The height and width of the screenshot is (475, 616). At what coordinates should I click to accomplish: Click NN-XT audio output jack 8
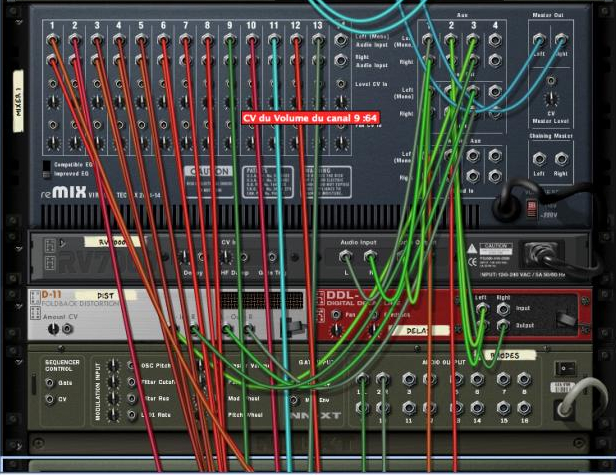[525, 379]
